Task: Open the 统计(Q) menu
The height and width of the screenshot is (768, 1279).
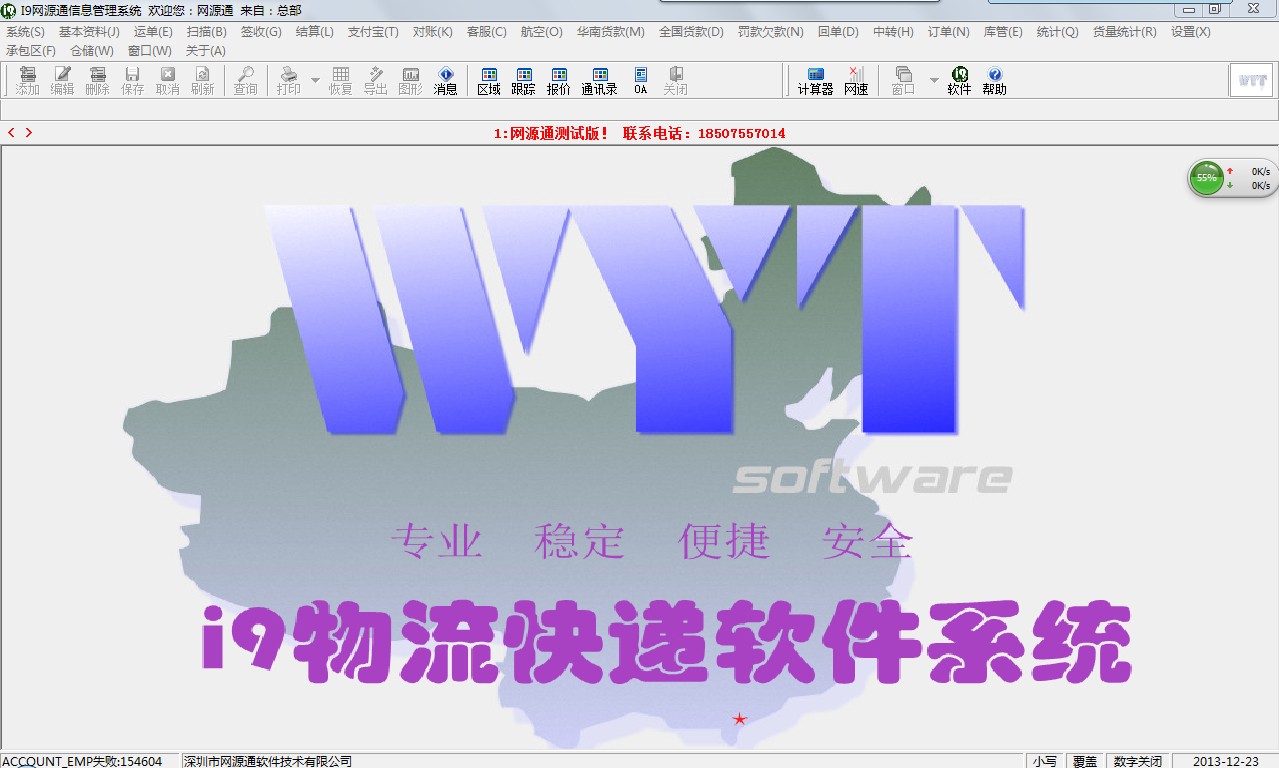Action: pyautogui.click(x=1057, y=32)
